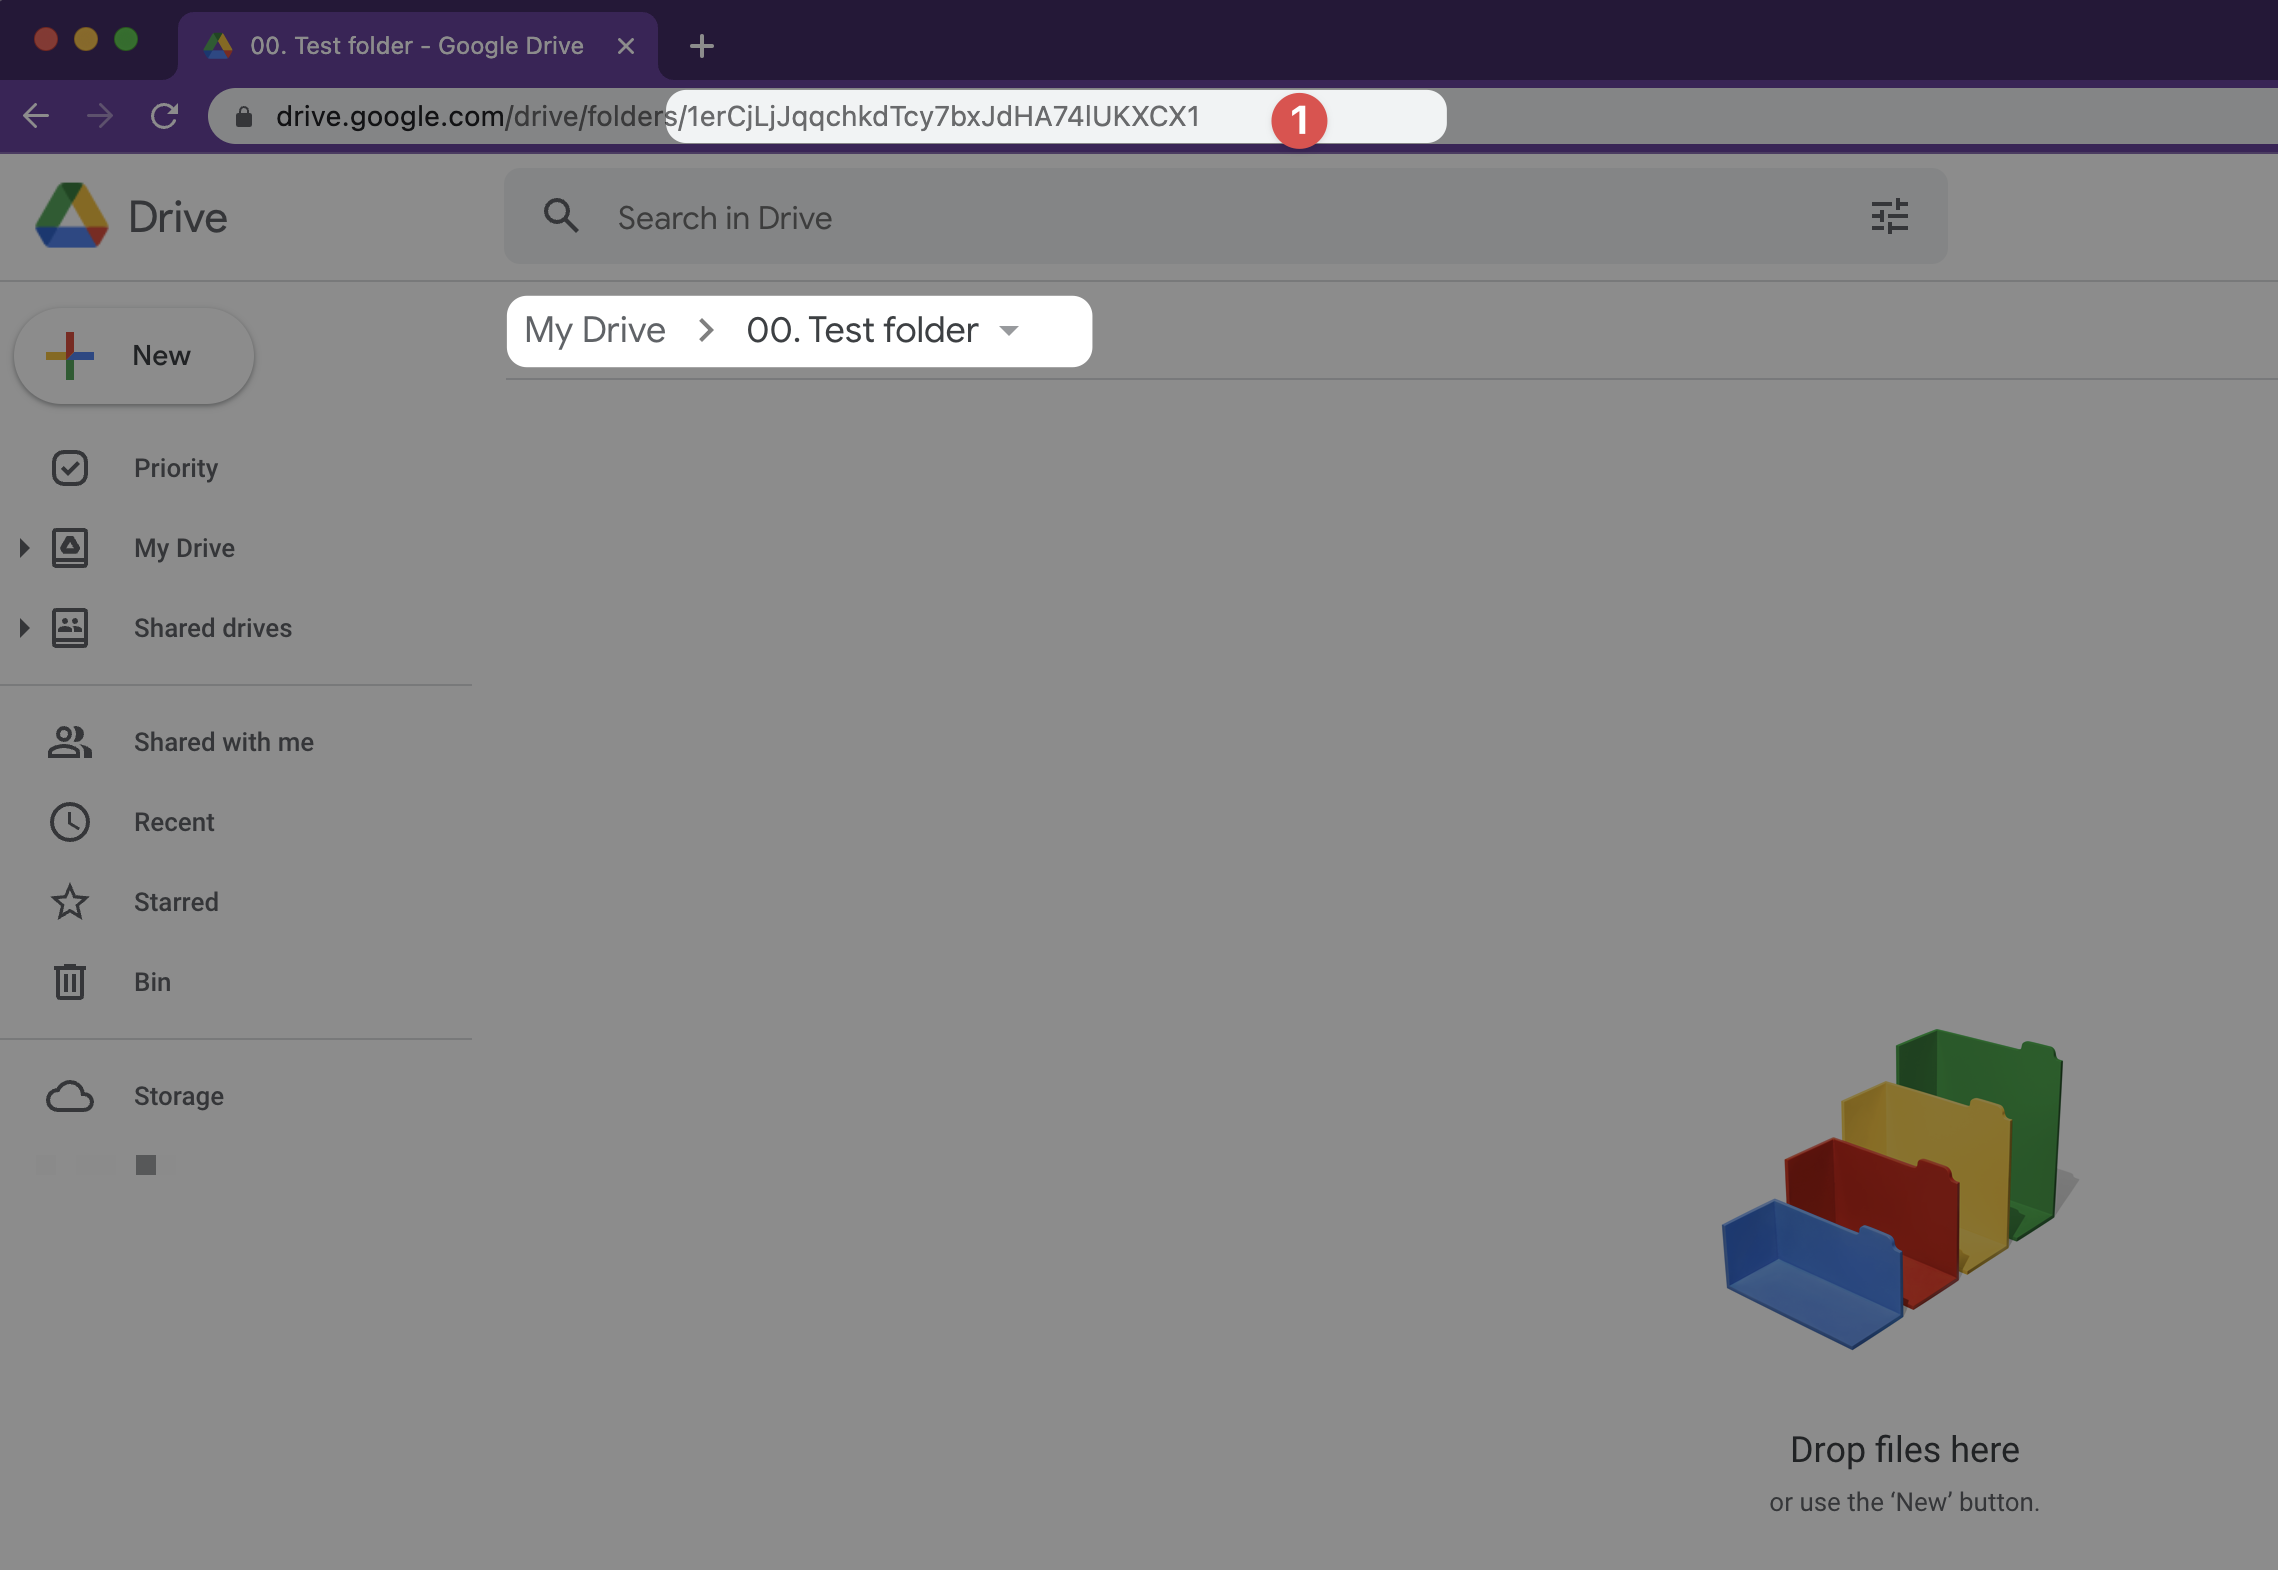Image resolution: width=2278 pixels, height=1570 pixels.
Task: Open Shared drives section
Action: coord(211,627)
